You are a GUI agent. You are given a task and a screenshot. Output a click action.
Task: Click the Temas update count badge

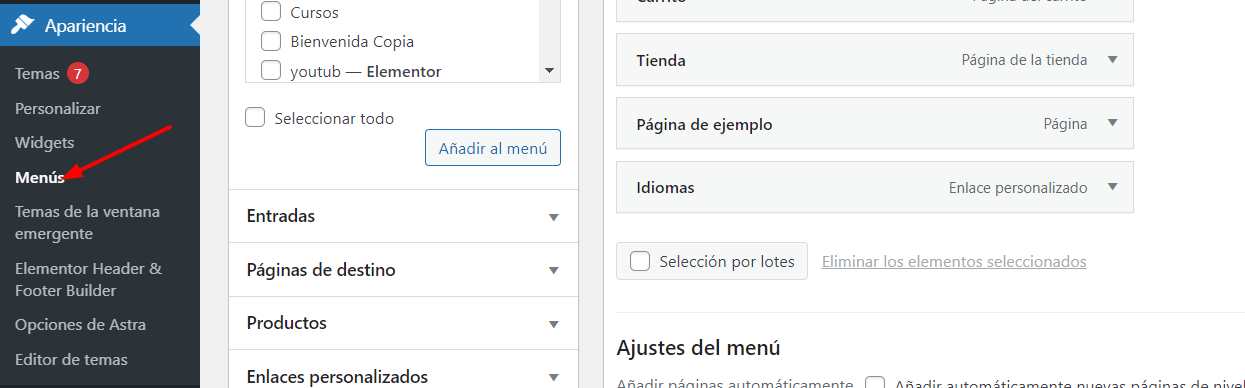click(78, 74)
